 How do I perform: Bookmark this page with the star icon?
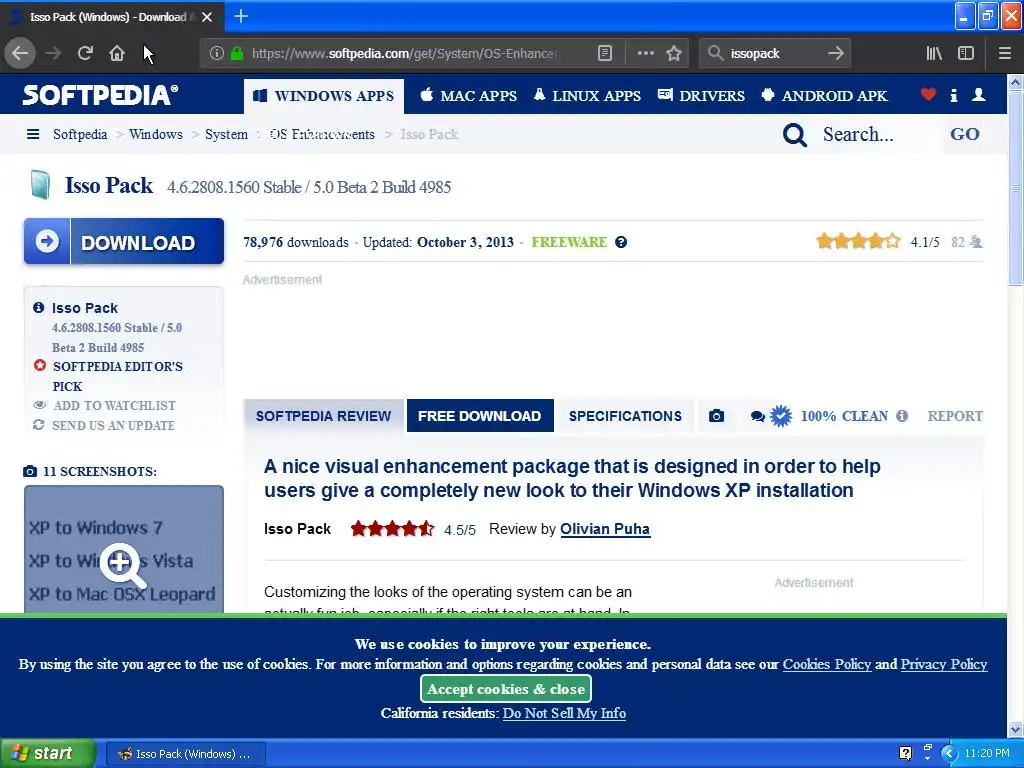(x=674, y=53)
